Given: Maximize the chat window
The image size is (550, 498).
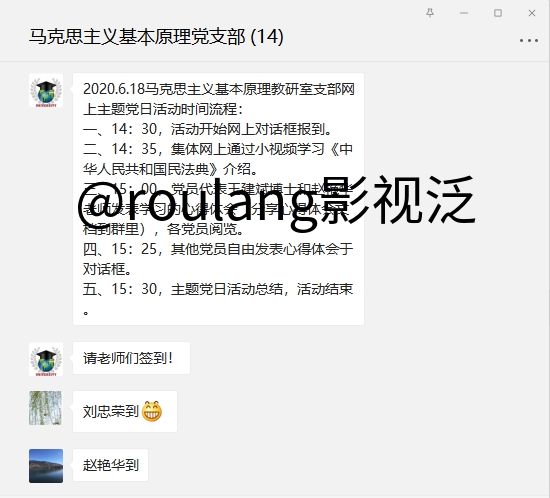Looking at the screenshot, I should pyautogui.click(x=498, y=13).
